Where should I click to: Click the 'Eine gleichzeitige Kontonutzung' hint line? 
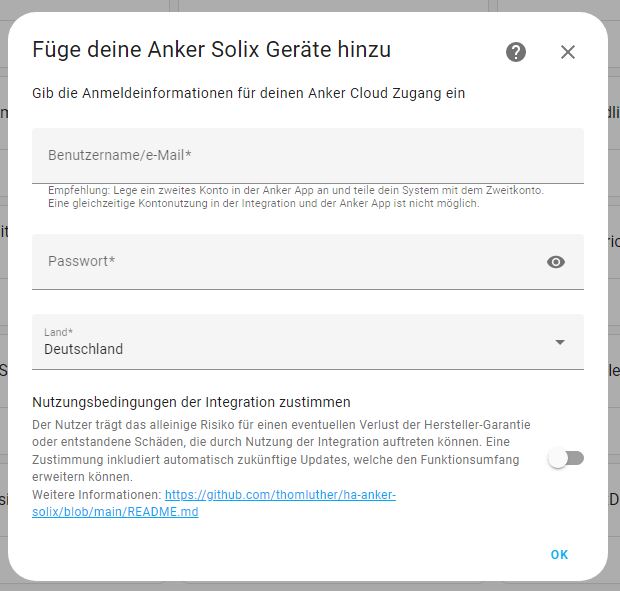point(264,204)
